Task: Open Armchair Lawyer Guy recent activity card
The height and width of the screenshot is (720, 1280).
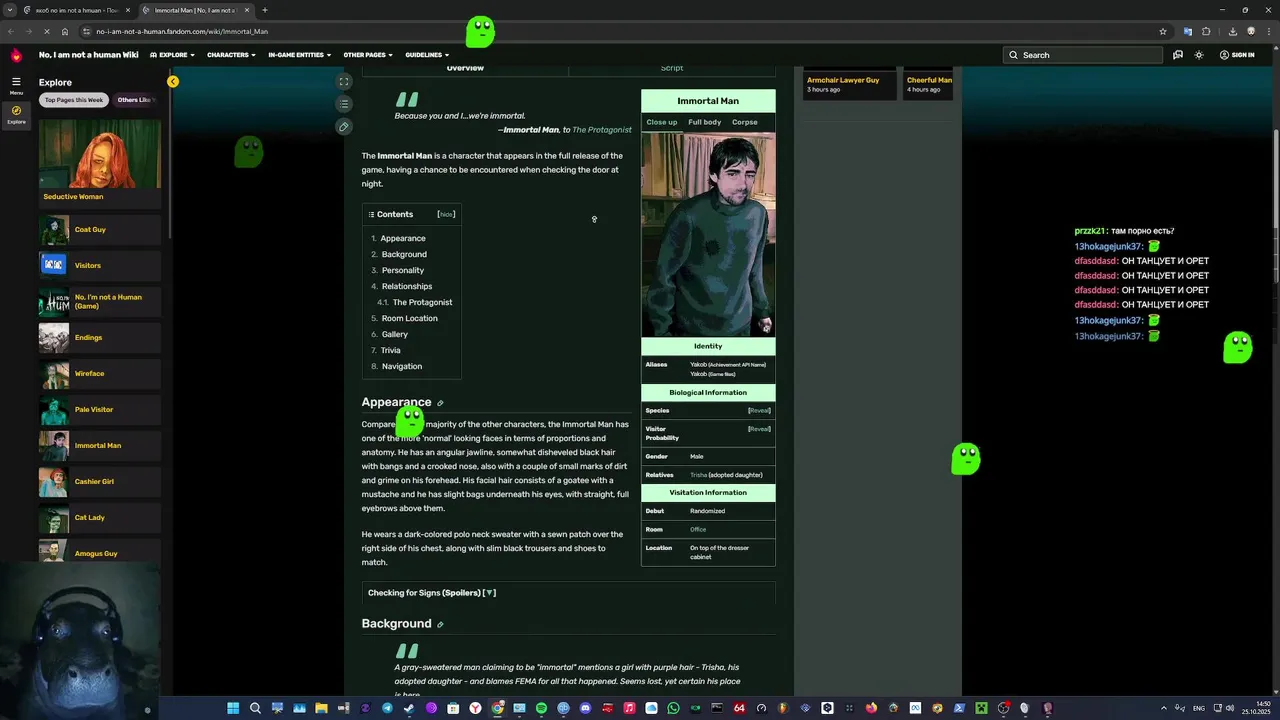Action: click(x=850, y=84)
